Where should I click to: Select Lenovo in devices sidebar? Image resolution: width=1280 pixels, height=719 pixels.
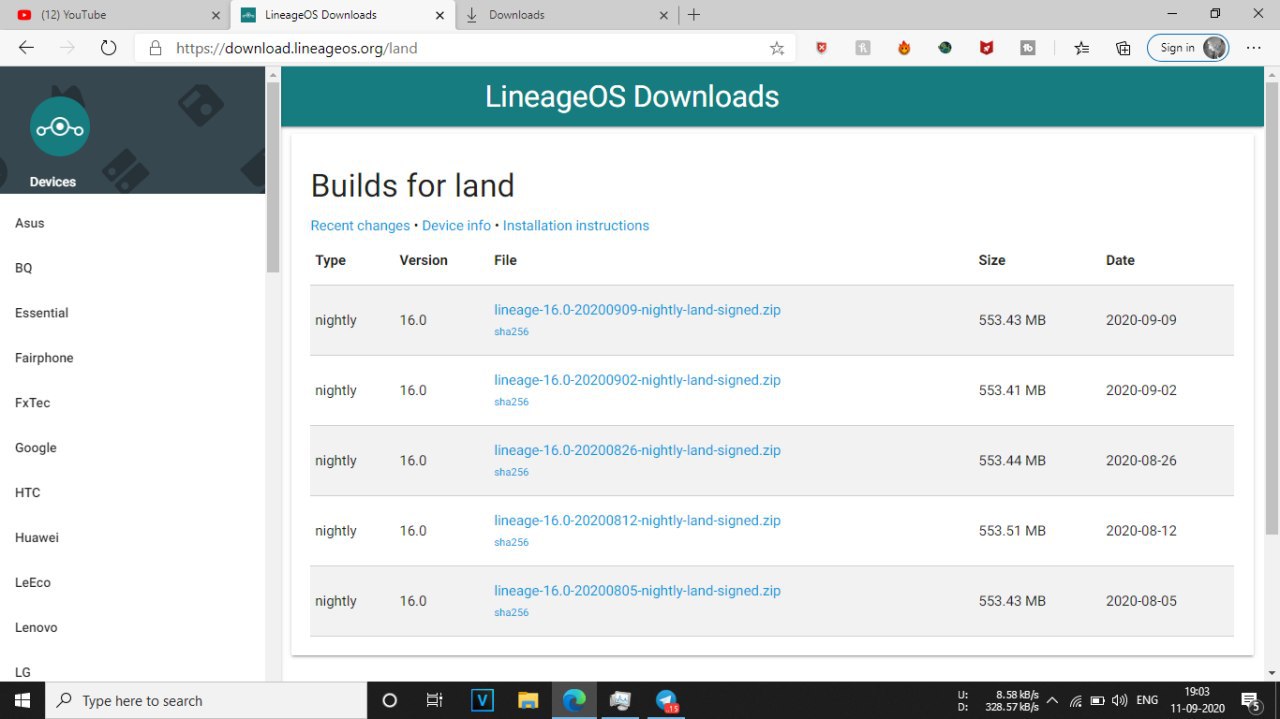(36, 628)
